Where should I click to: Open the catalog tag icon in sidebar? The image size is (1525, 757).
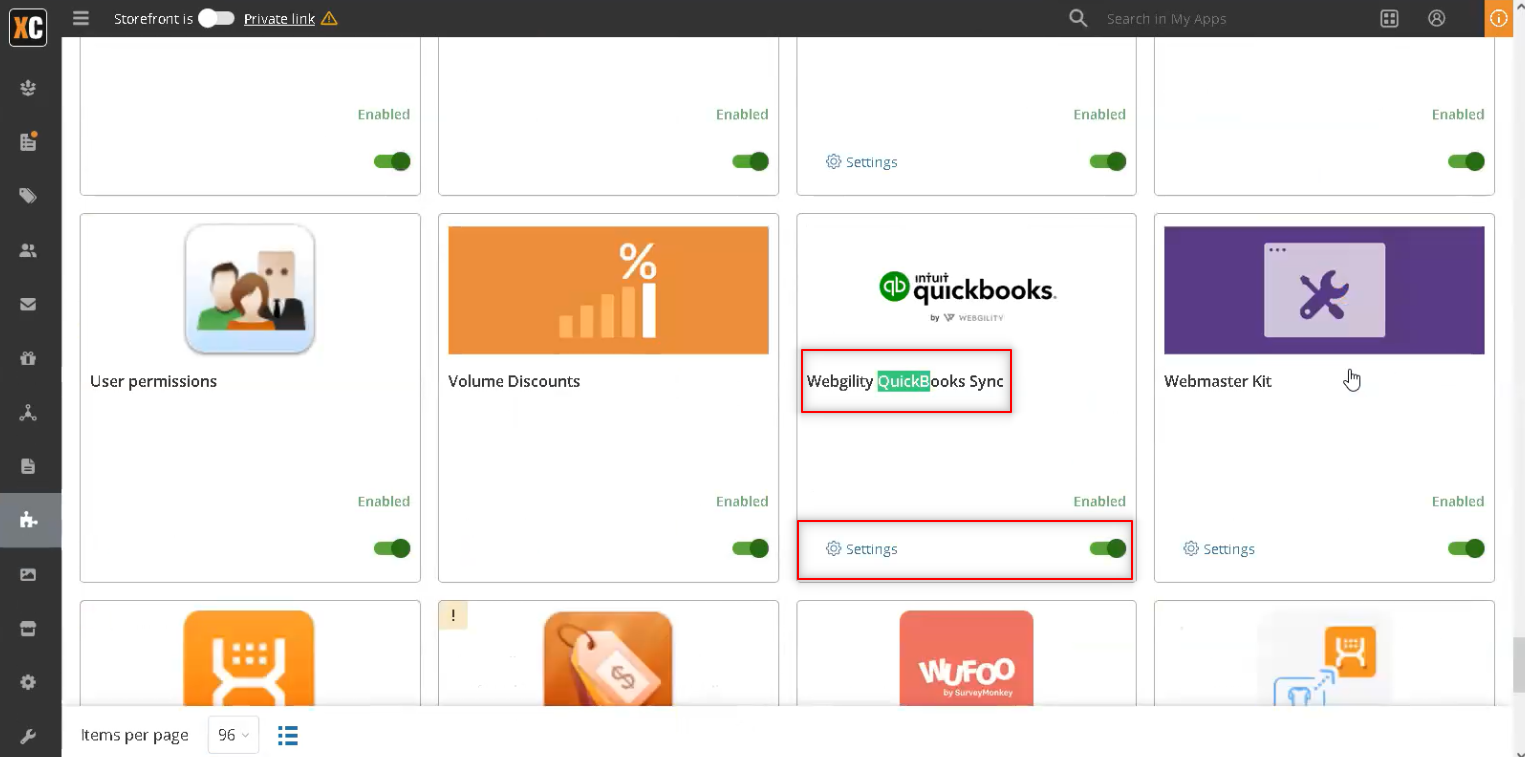point(28,196)
